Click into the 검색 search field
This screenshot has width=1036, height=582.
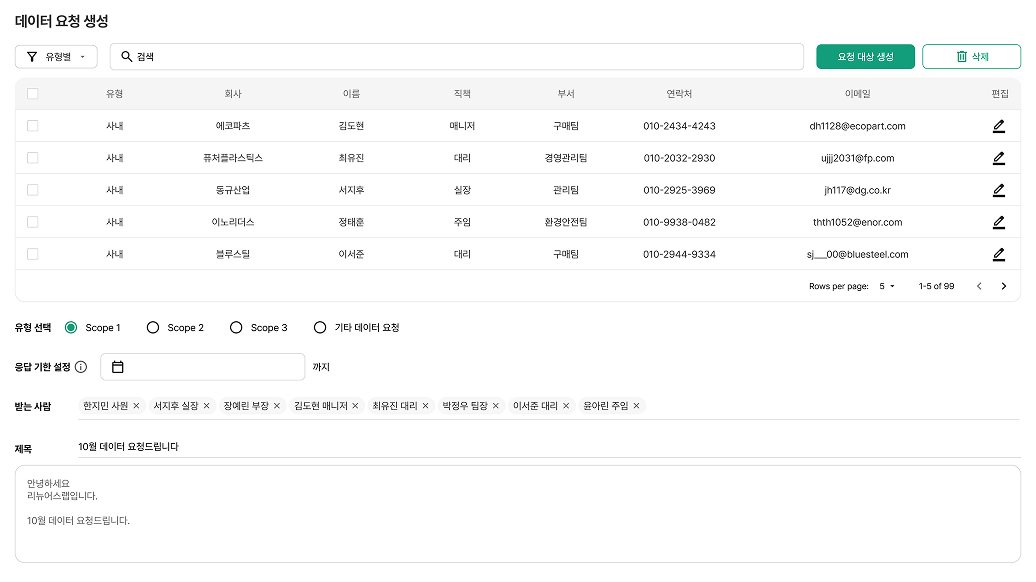pyautogui.click(x=460, y=57)
